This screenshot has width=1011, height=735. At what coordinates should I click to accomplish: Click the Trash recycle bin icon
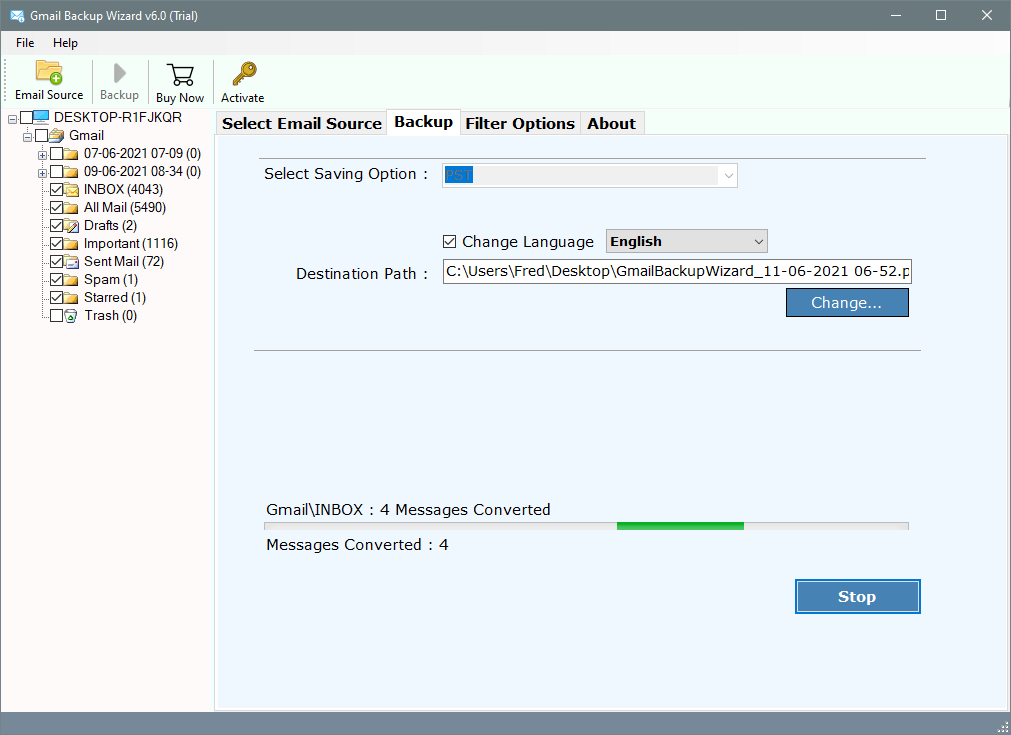pyautogui.click(x=71, y=316)
